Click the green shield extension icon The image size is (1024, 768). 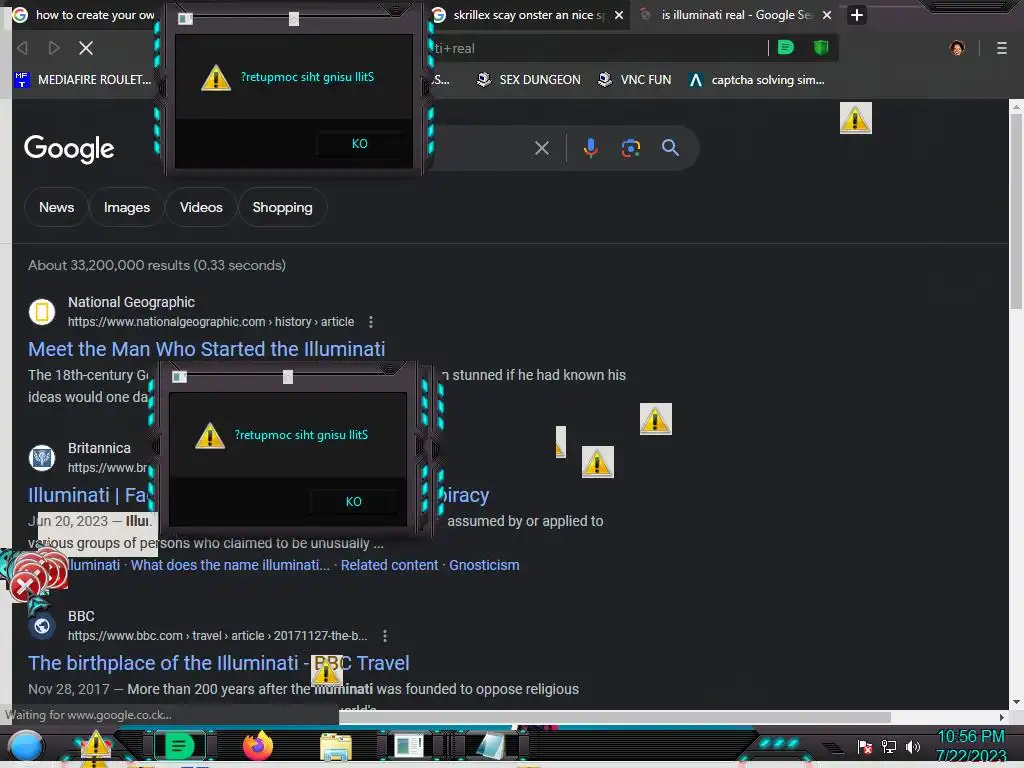pos(821,47)
